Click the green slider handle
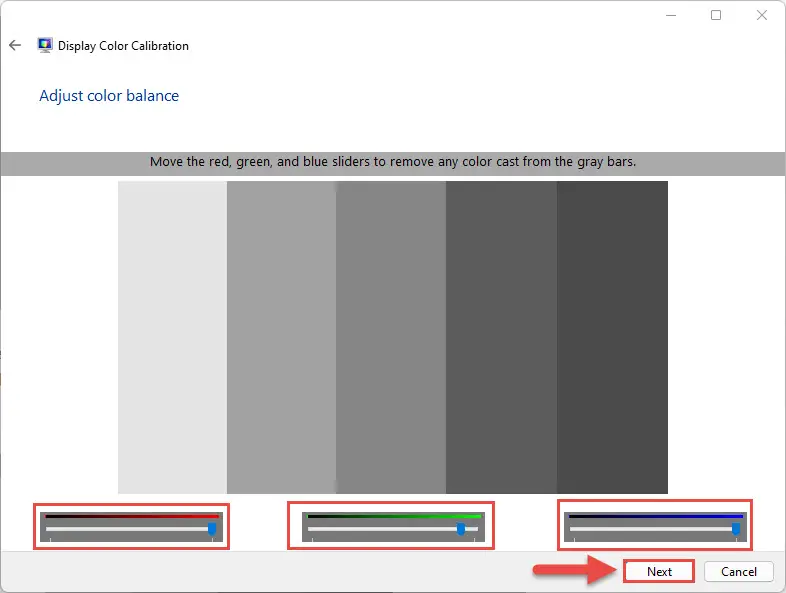This screenshot has height=593, width=786. point(461,529)
